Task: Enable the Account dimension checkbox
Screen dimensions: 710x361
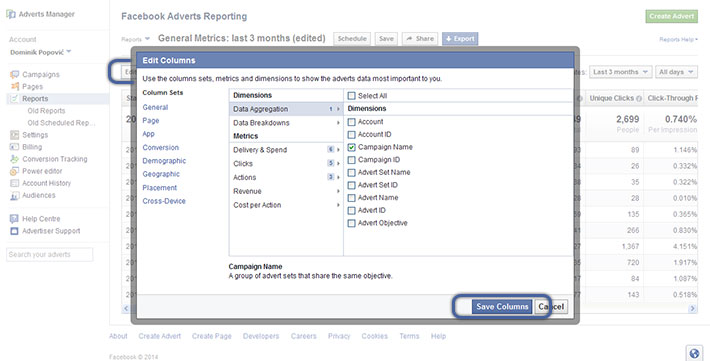Action: click(x=351, y=122)
